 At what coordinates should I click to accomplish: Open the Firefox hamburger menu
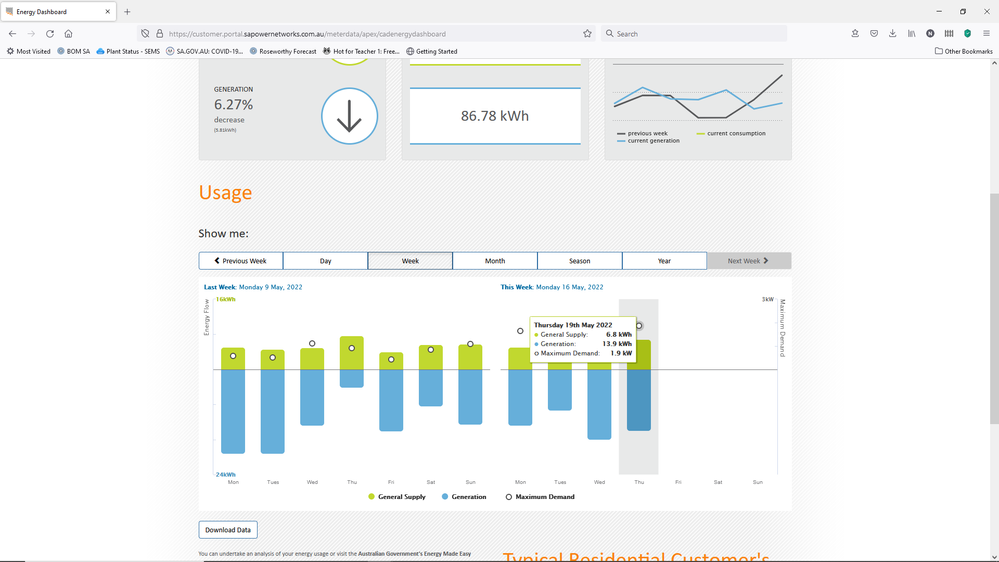[986, 34]
